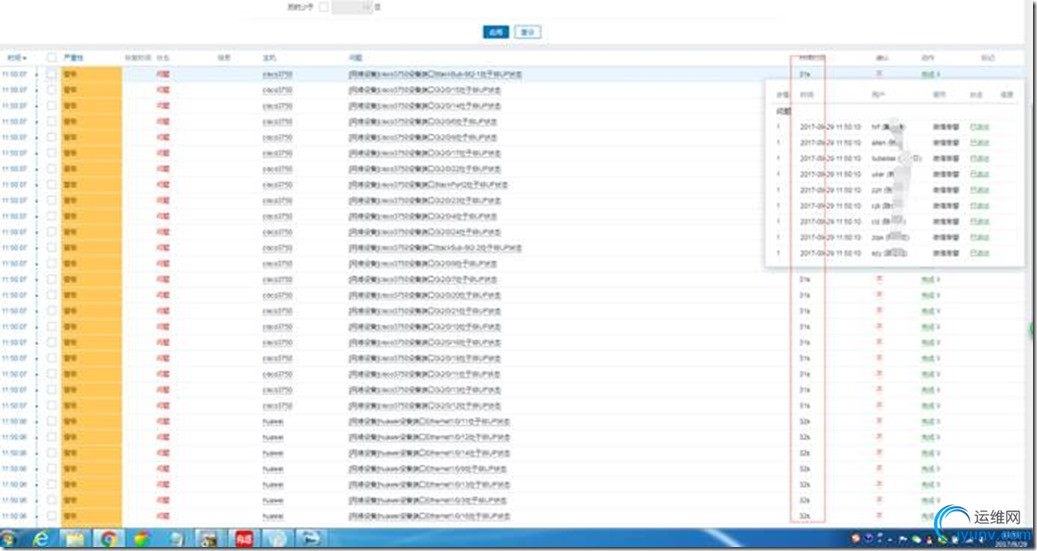Check the StackSub-St2-2 problem row checkbox
1037x551 pixels.
(52, 248)
